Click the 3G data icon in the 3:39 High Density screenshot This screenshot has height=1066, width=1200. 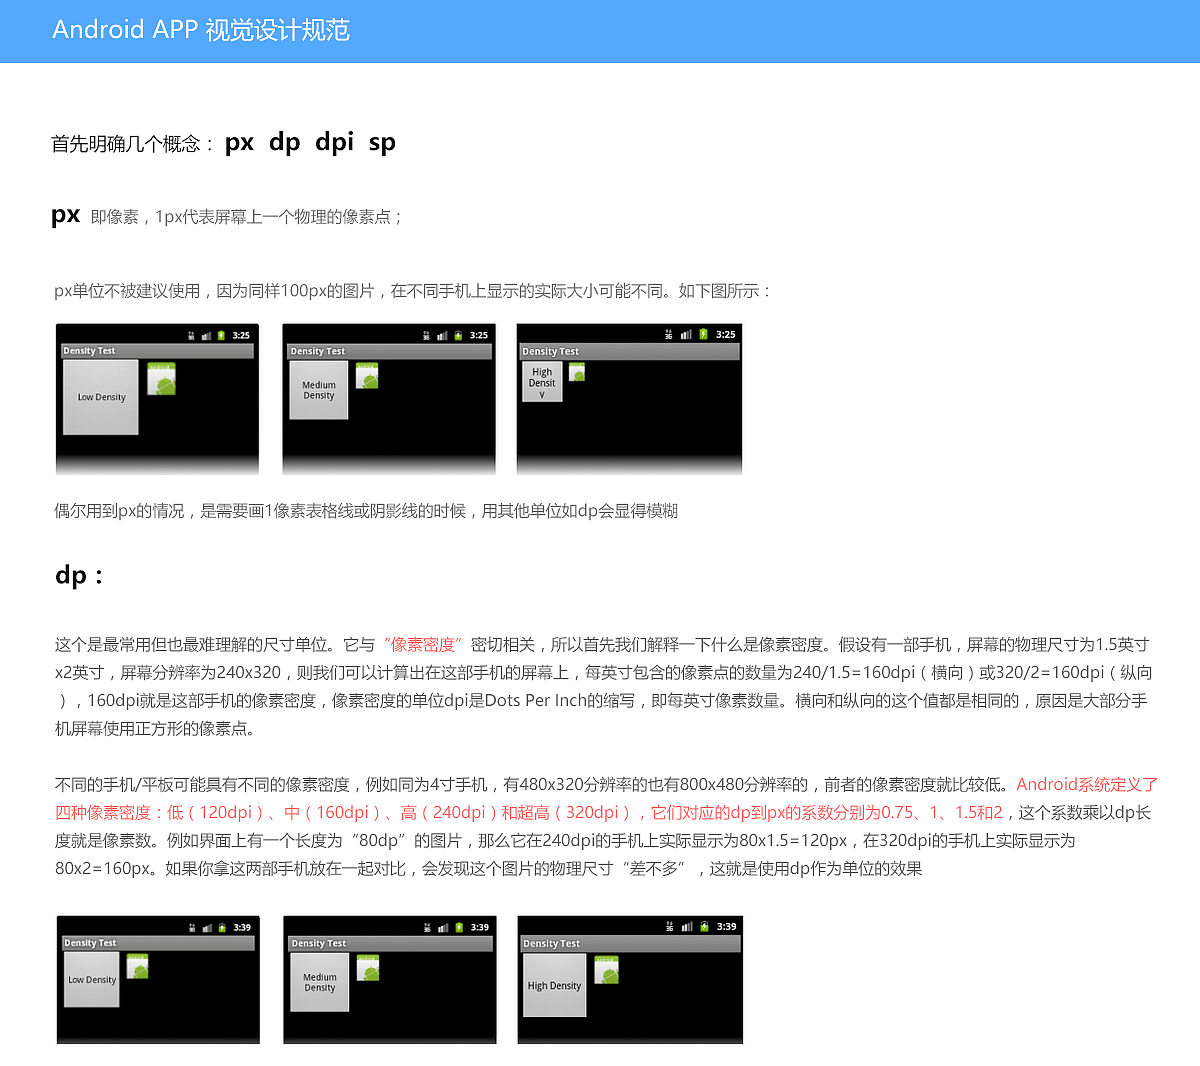click(x=670, y=927)
